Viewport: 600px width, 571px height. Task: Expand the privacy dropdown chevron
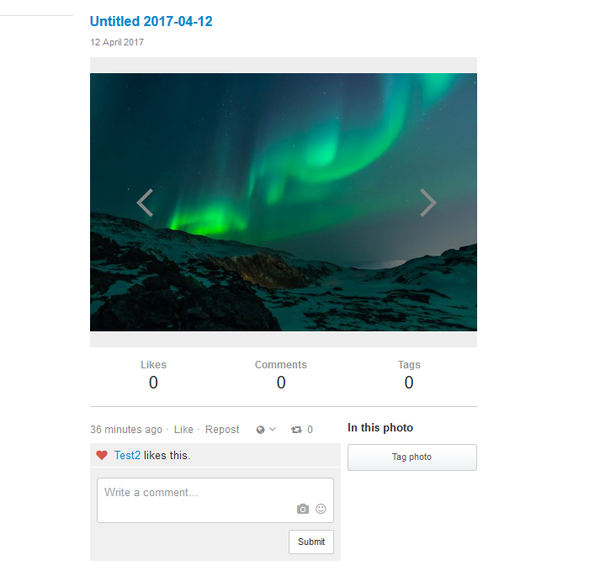(272, 429)
